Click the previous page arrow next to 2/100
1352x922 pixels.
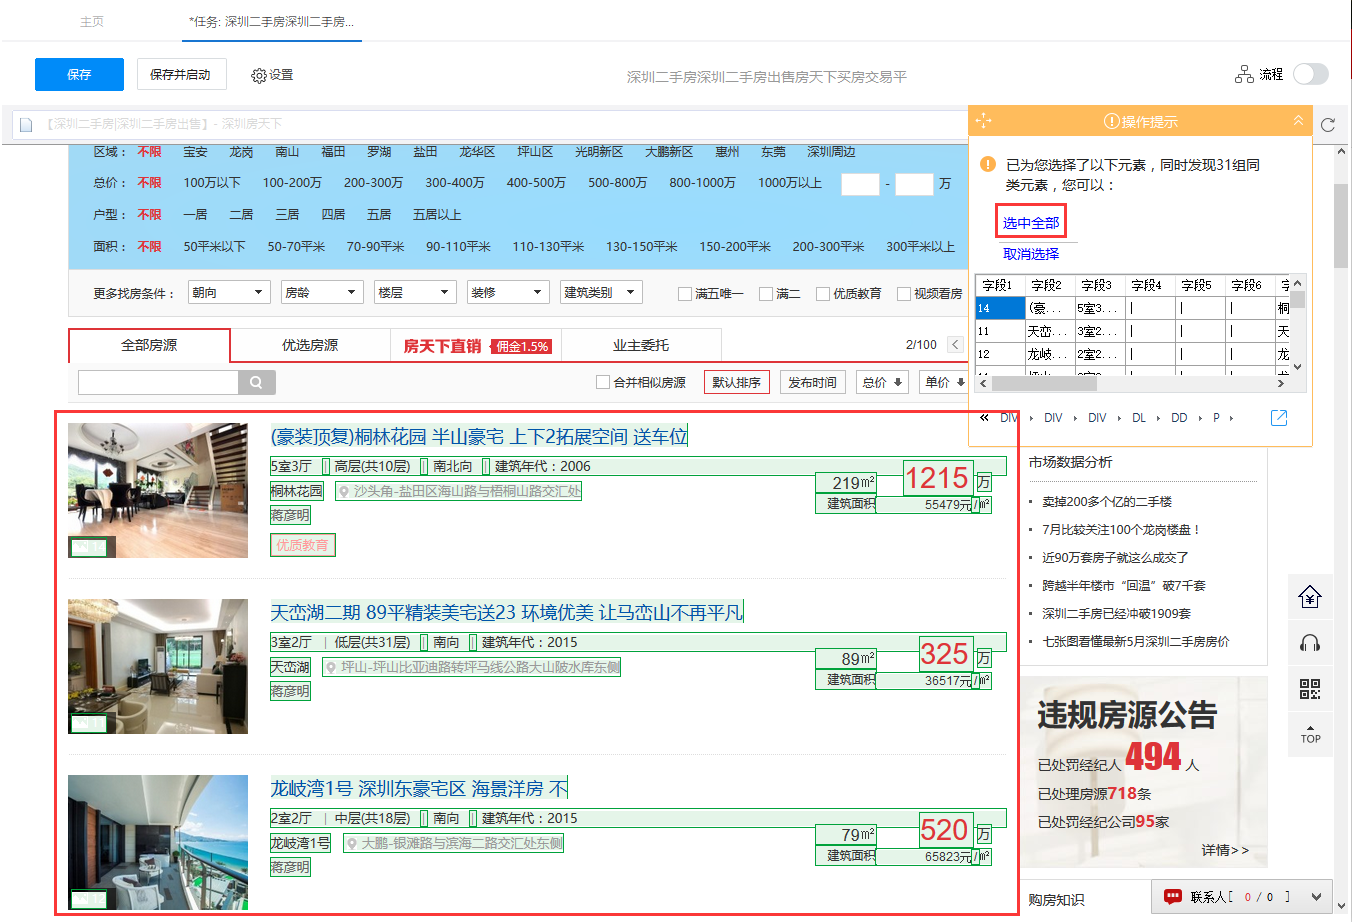(955, 345)
